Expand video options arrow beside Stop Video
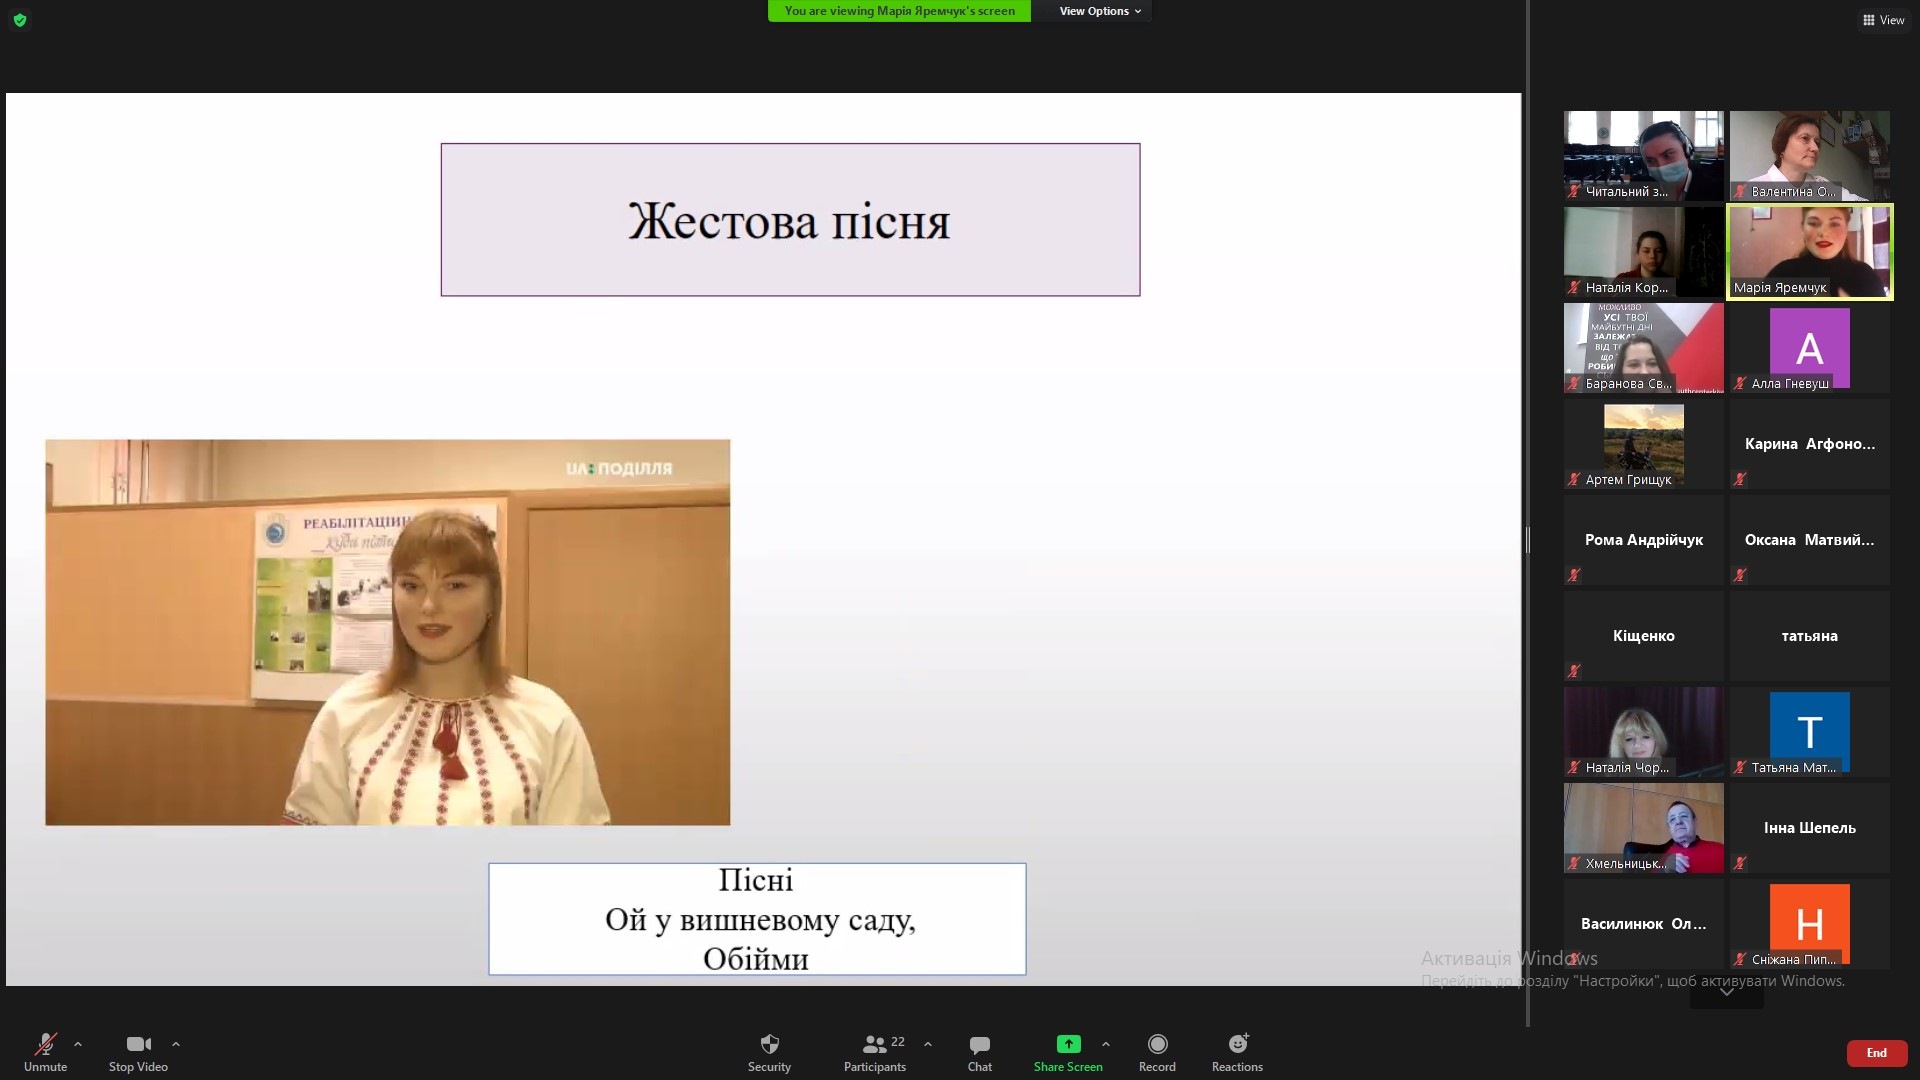The height and width of the screenshot is (1080, 1920). (176, 1044)
